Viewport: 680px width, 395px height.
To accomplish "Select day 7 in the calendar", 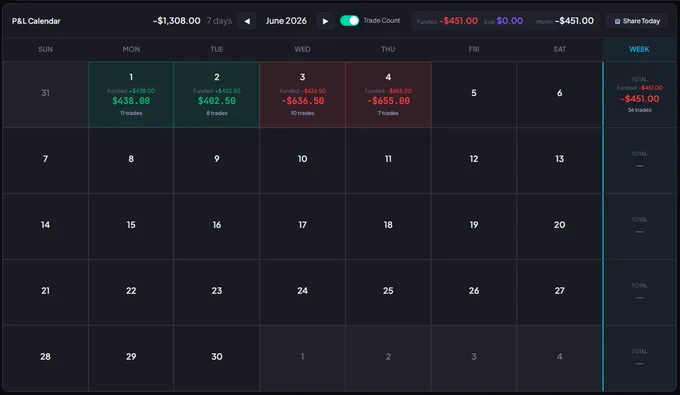I will (x=45, y=159).
